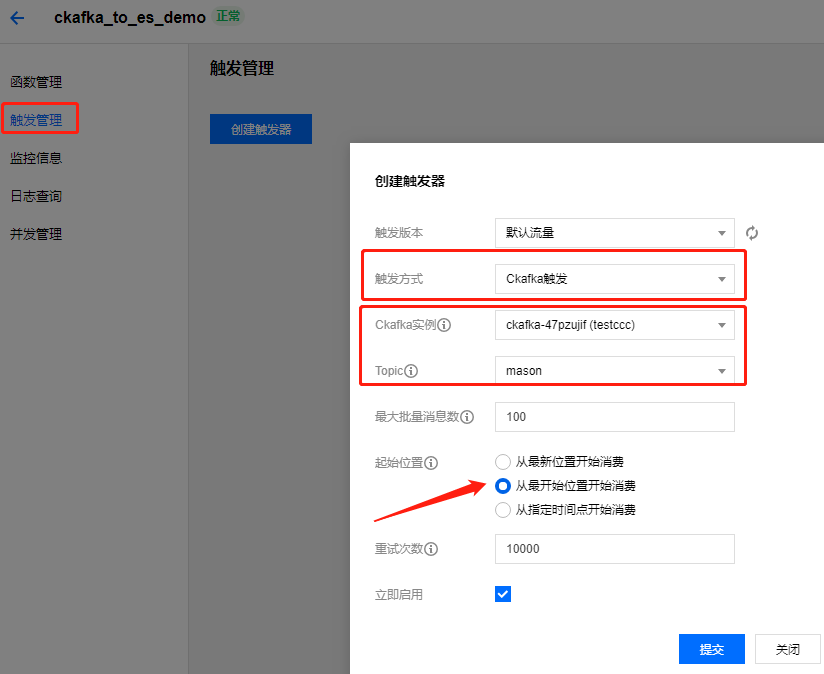
Task: Open the 触发方式 dropdown showing Ckafka触发
Action: (614, 279)
